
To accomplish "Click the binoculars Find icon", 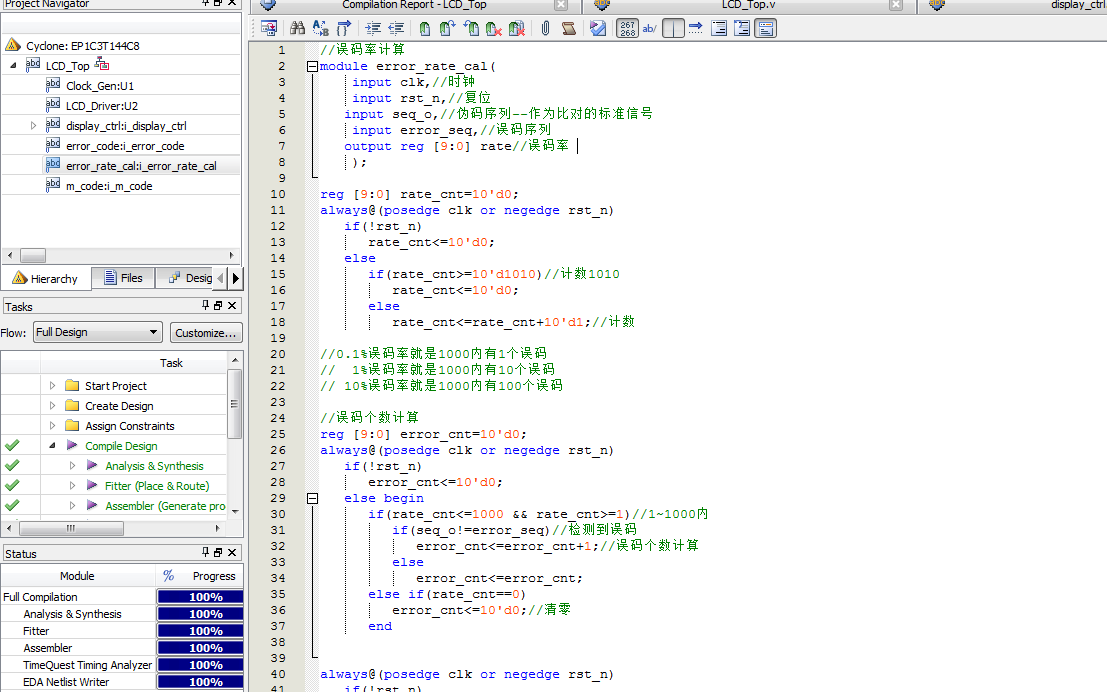I will pyautogui.click(x=297, y=29).
